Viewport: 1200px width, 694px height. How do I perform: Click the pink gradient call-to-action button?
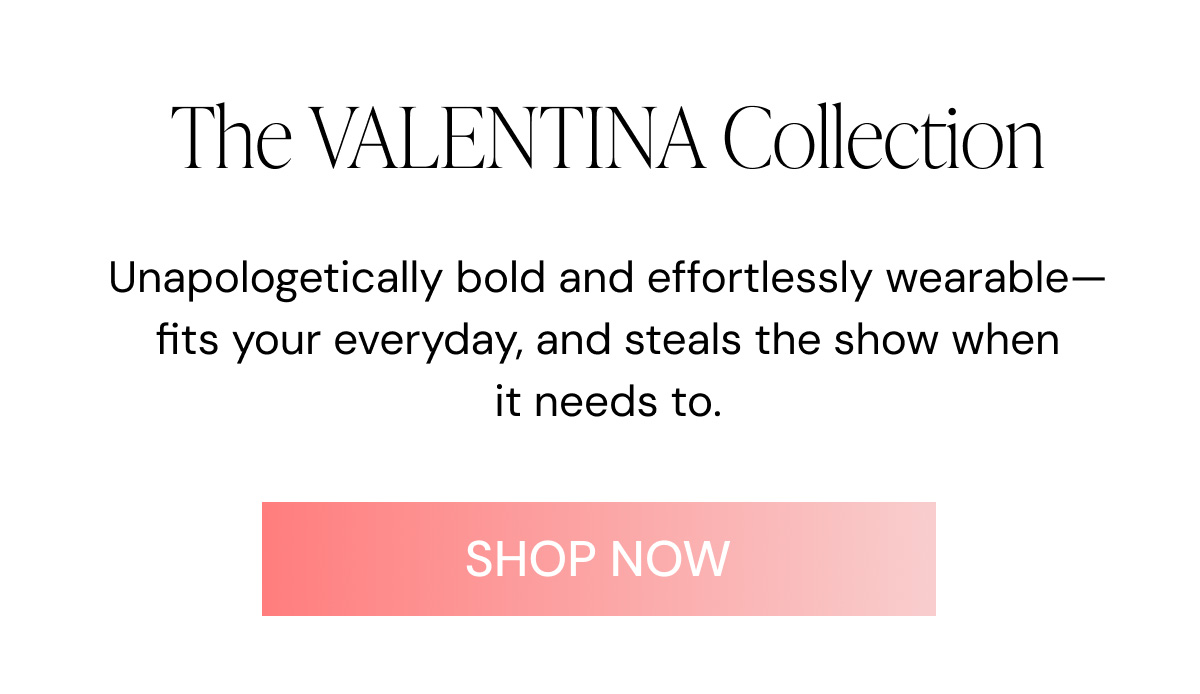coord(598,558)
